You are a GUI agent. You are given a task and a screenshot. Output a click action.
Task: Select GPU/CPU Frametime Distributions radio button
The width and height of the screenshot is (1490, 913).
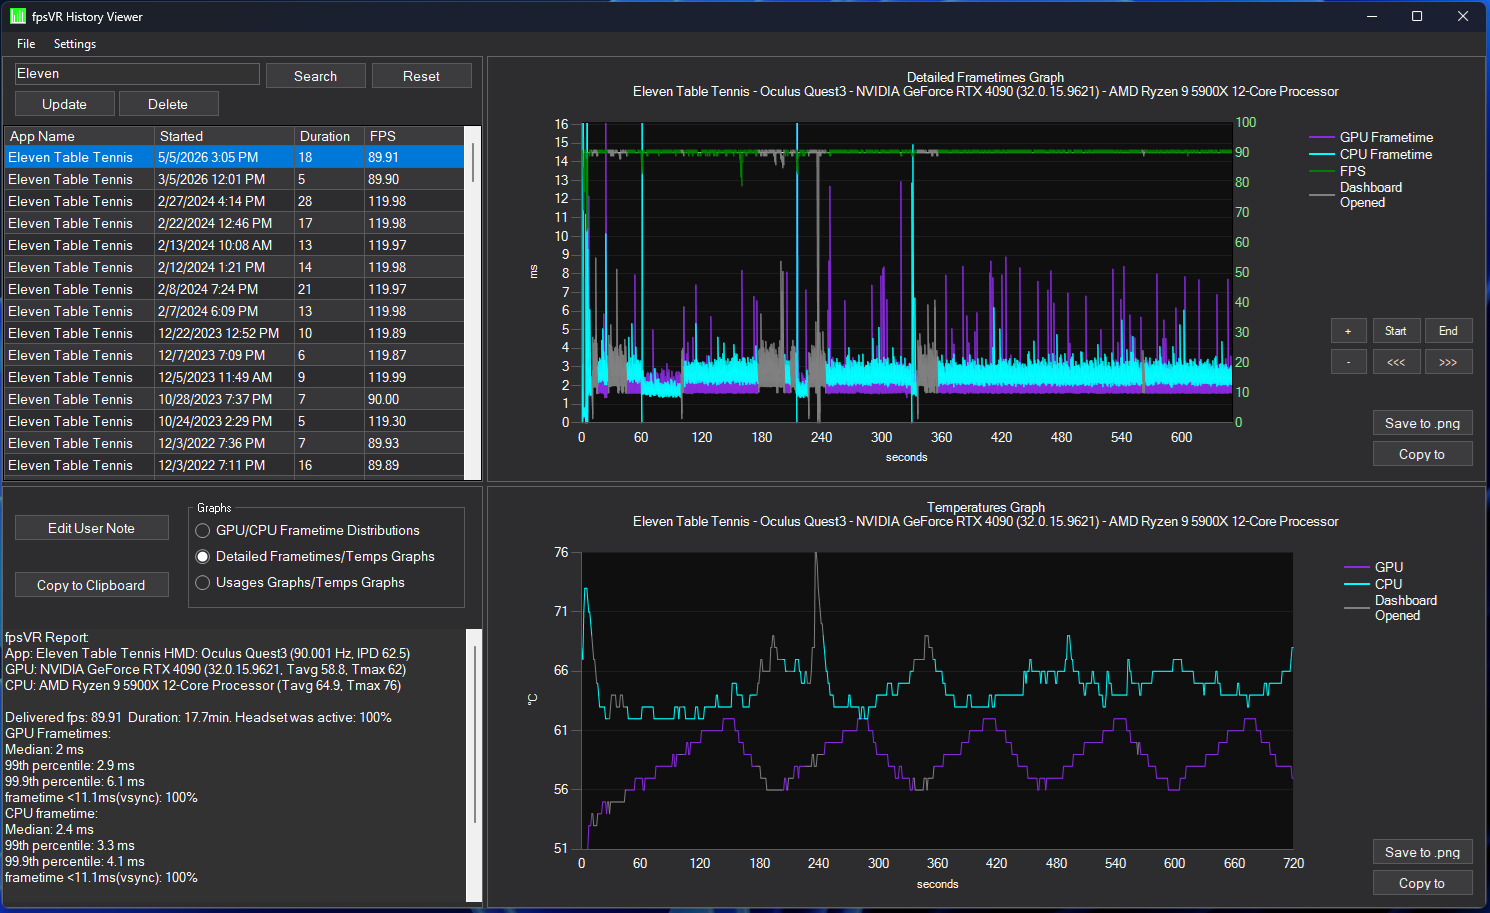pos(203,531)
